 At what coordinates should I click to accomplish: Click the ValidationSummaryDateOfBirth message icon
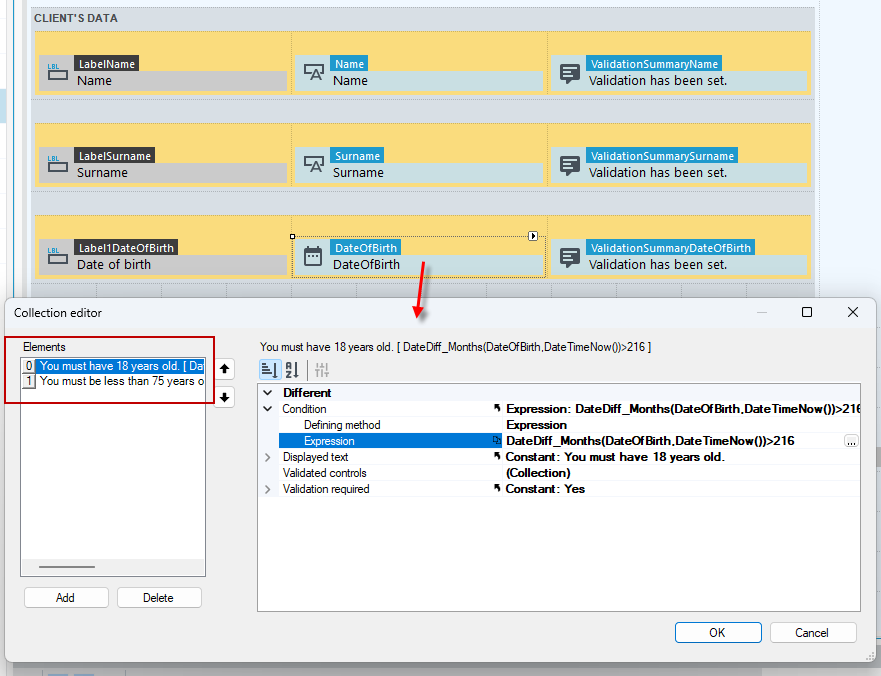[x=570, y=257]
